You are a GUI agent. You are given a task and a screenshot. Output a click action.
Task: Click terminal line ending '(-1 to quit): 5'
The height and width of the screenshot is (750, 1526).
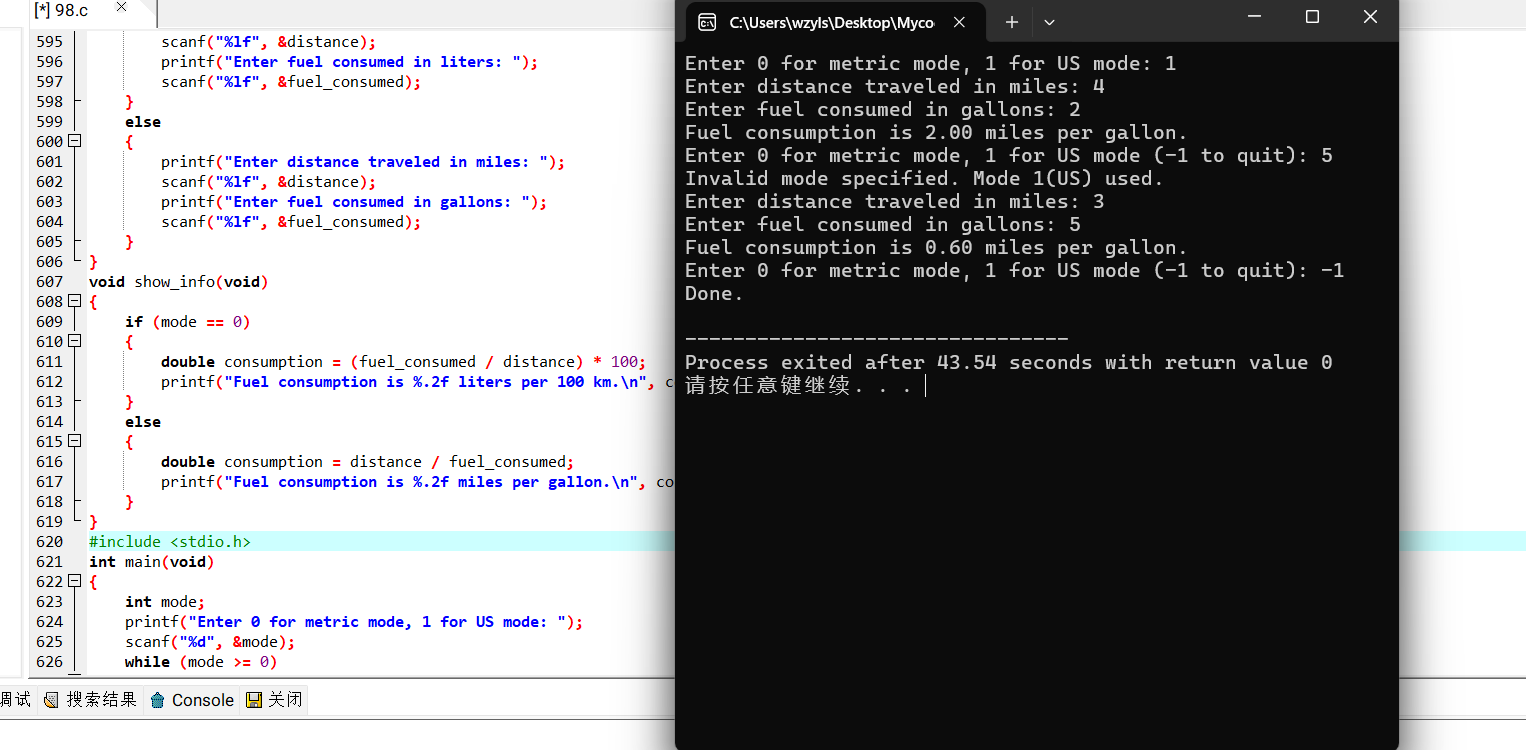(1009, 156)
